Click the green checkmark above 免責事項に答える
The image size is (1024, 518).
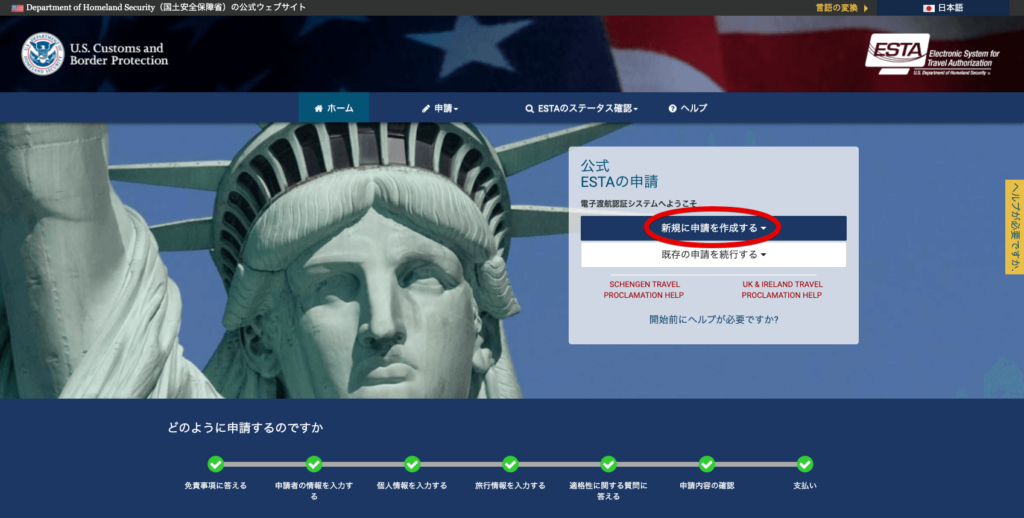tap(216, 464)
